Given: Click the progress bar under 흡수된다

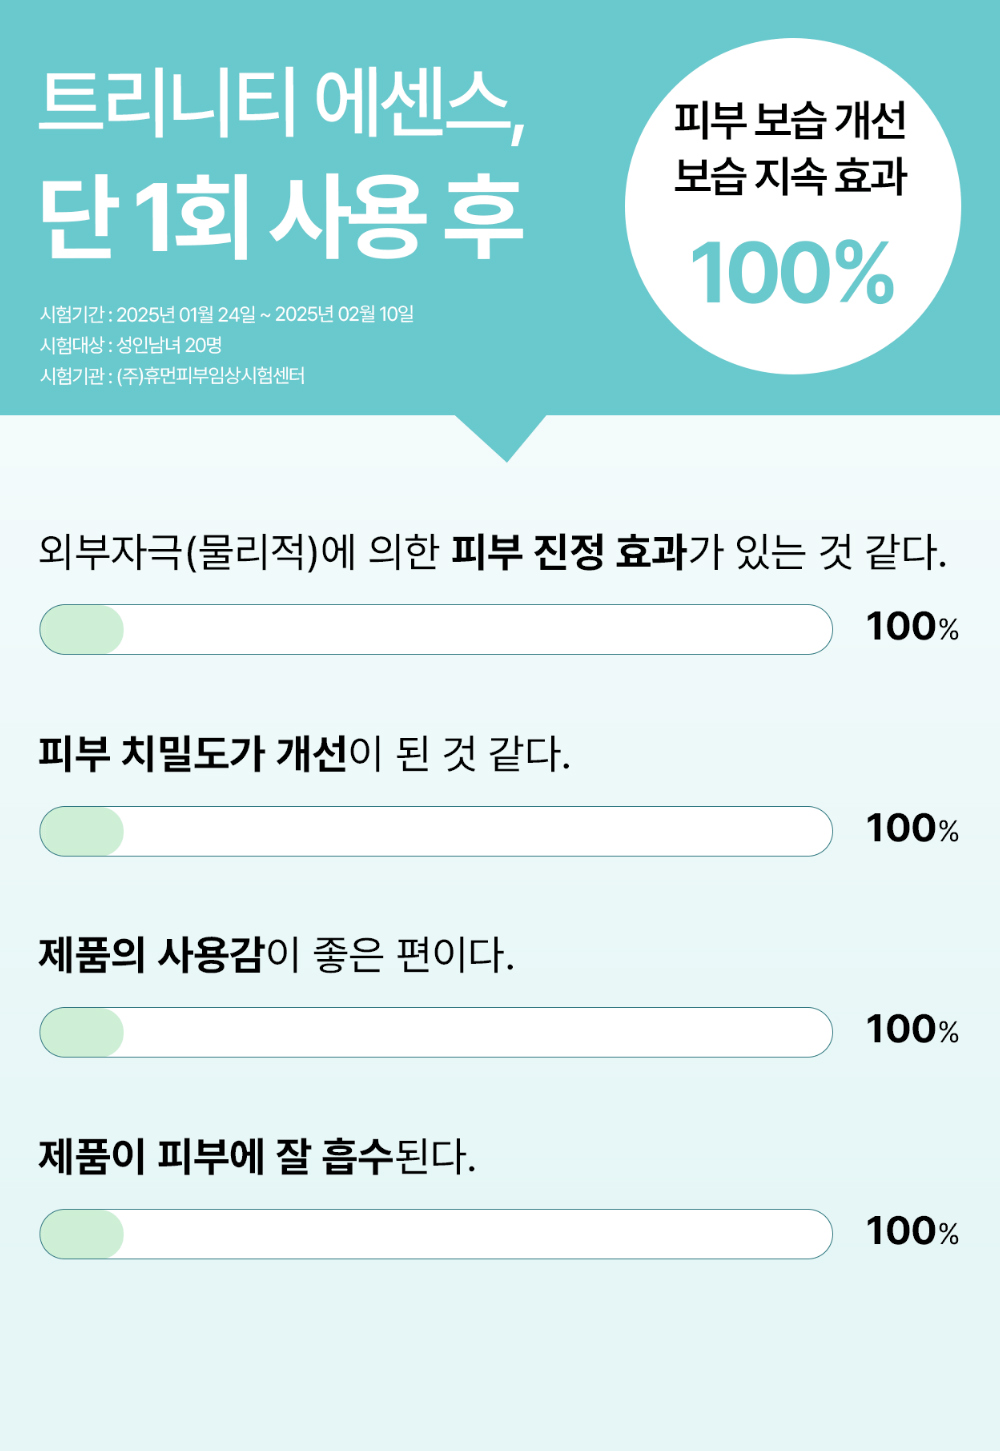Looking at the screenshot, I should click(x=436, y=1234).
